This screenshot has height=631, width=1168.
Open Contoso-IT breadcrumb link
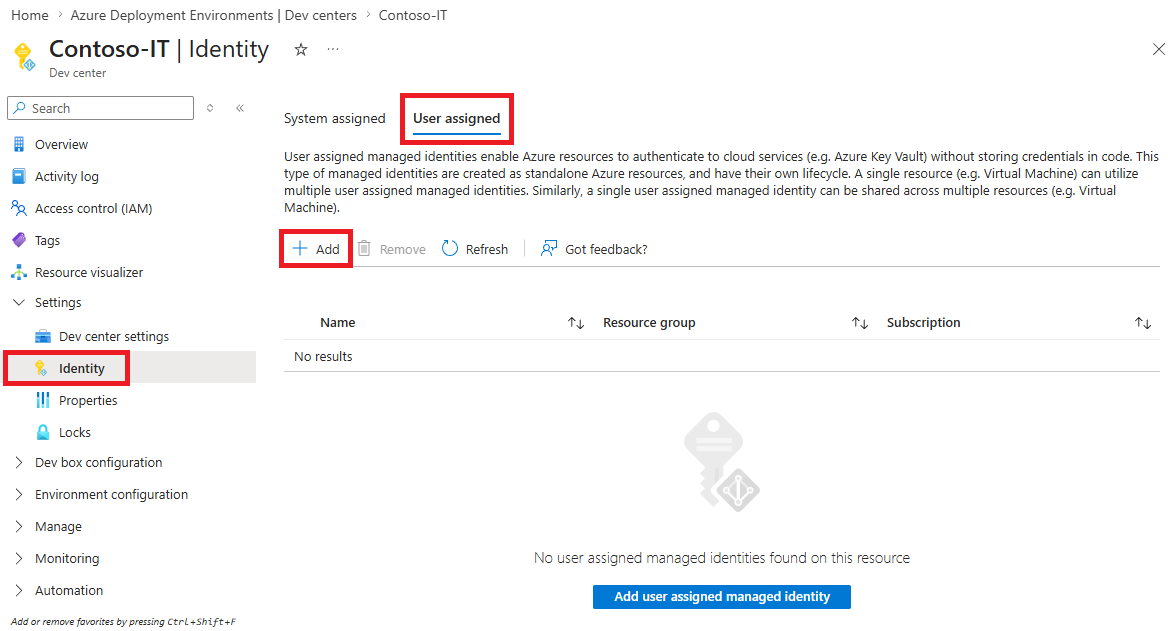coord(413,15)
